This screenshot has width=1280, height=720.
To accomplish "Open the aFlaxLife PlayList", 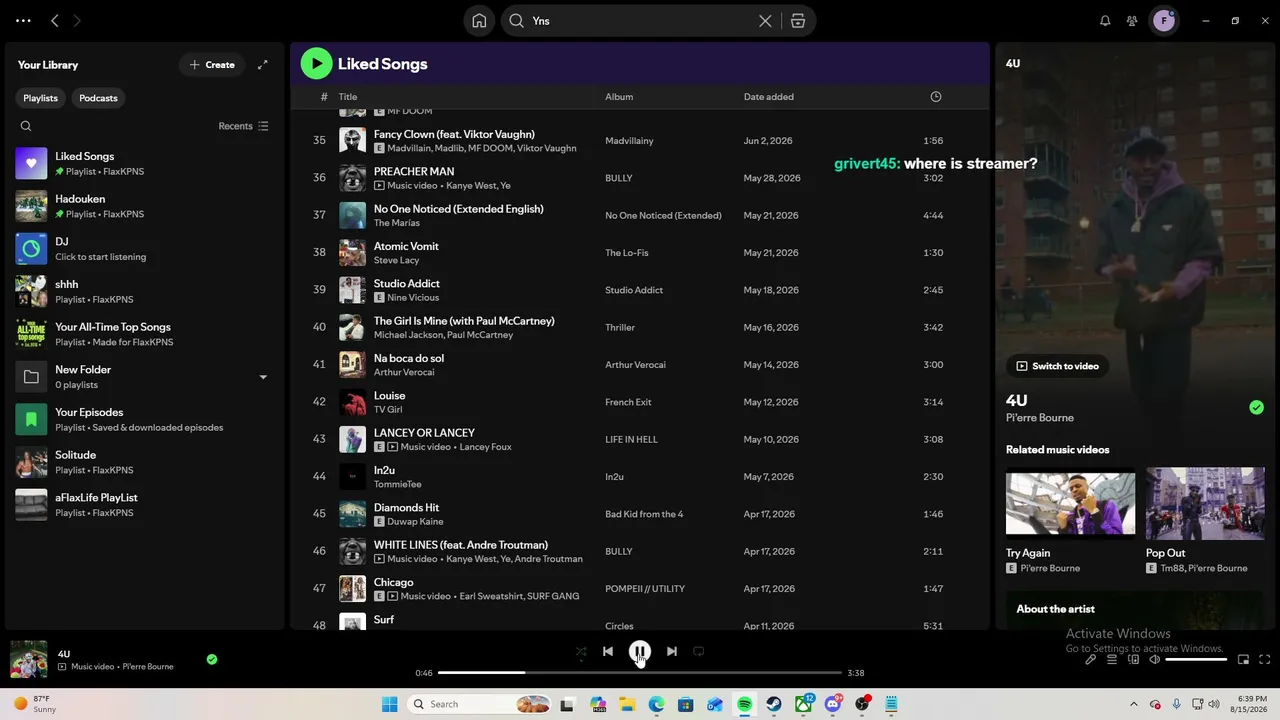I will coord(143,505).
